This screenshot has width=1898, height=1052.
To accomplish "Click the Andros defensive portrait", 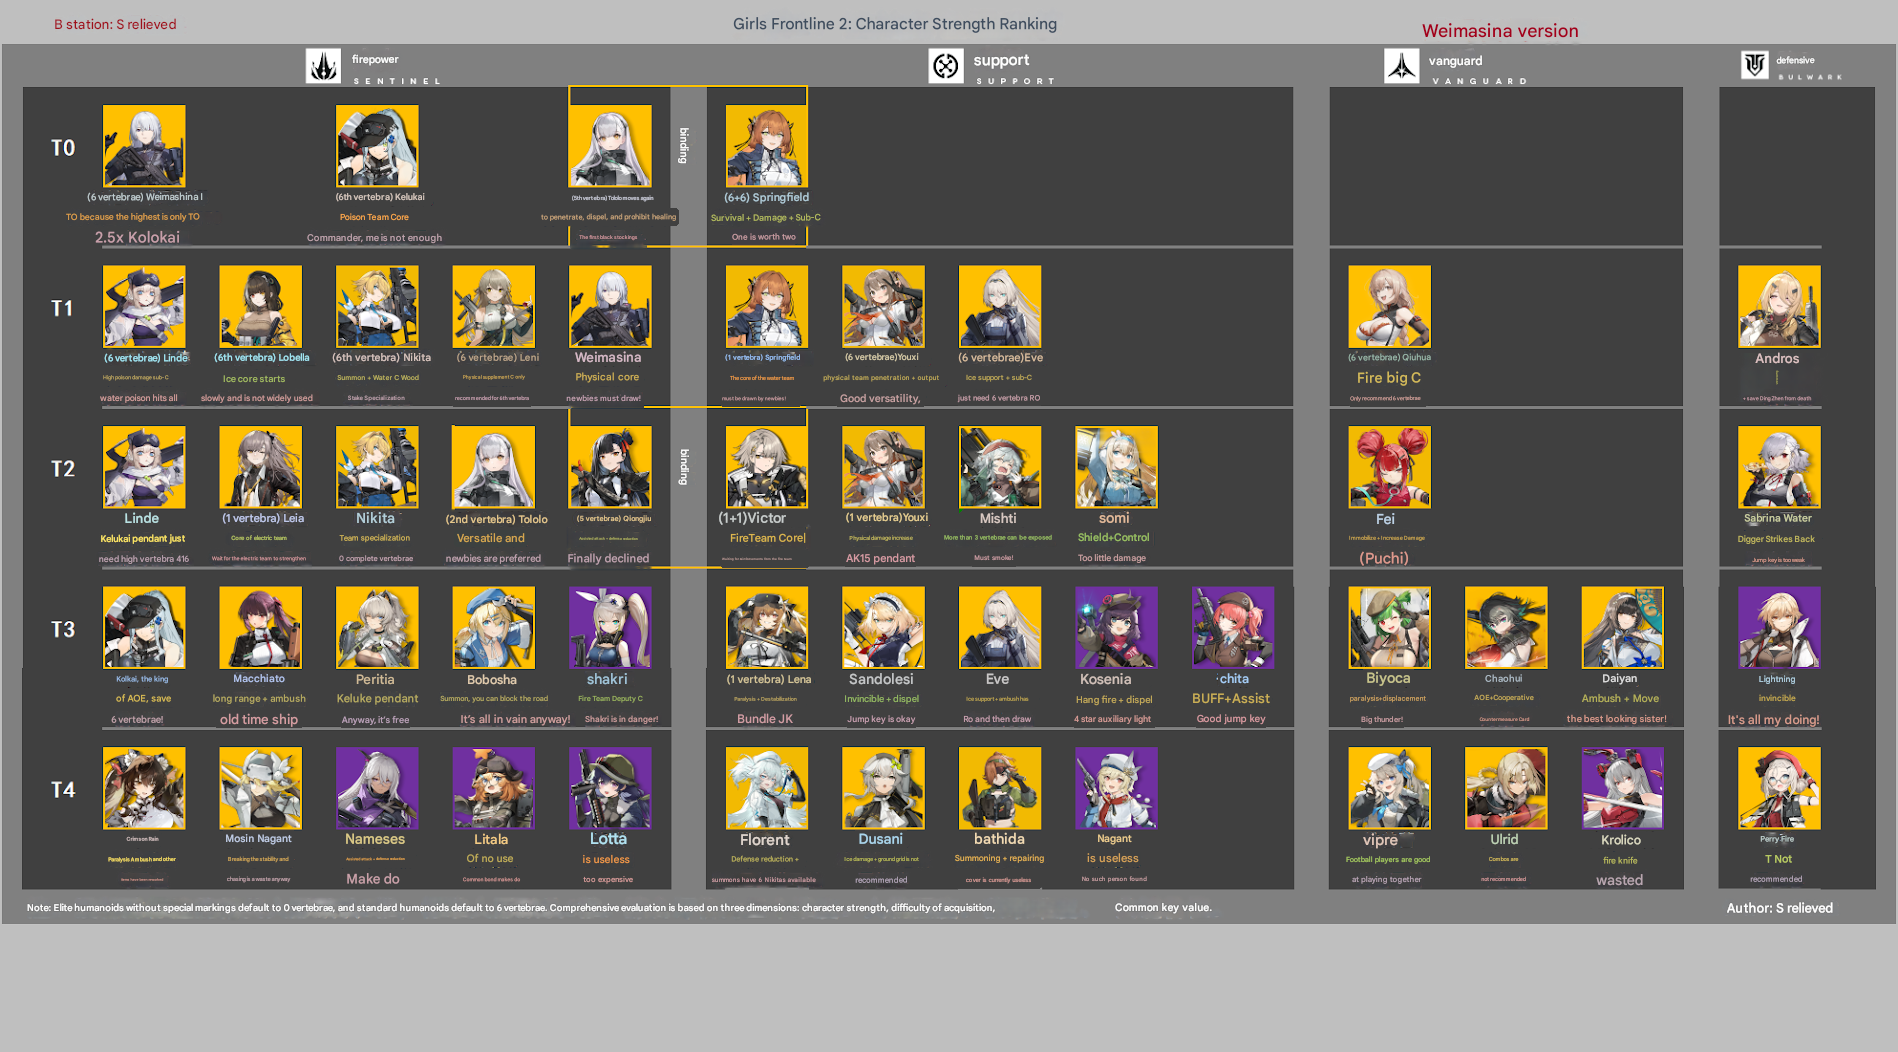I will click(1779, 306).
